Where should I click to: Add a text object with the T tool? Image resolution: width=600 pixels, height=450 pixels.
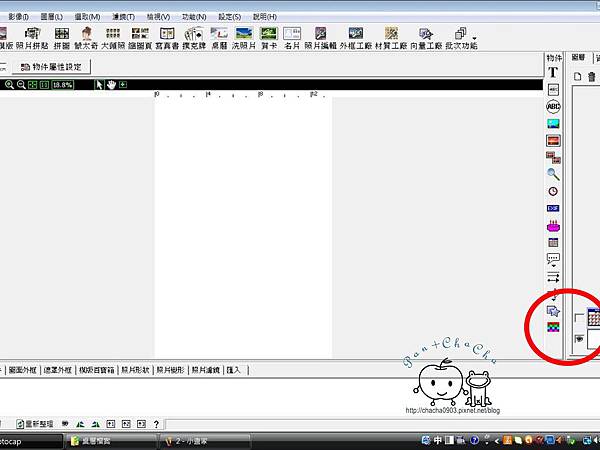click(x=553, y=72)
